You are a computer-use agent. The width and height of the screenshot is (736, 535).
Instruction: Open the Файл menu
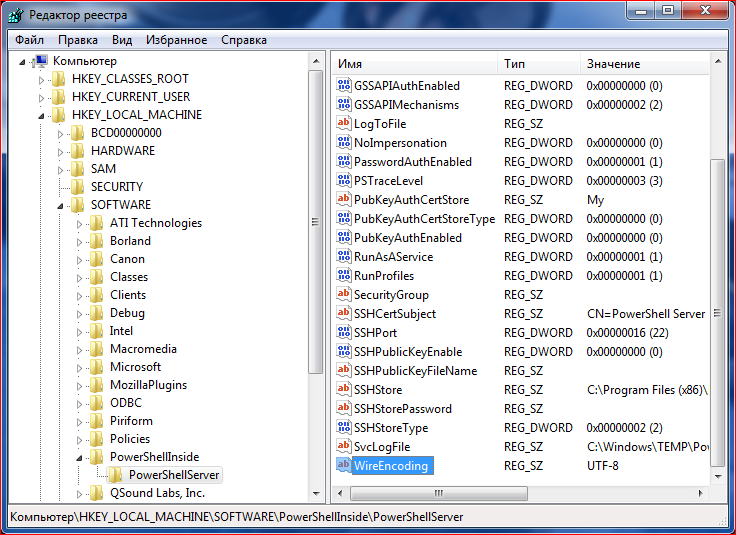pyautogui.click(x=29, y=40)
